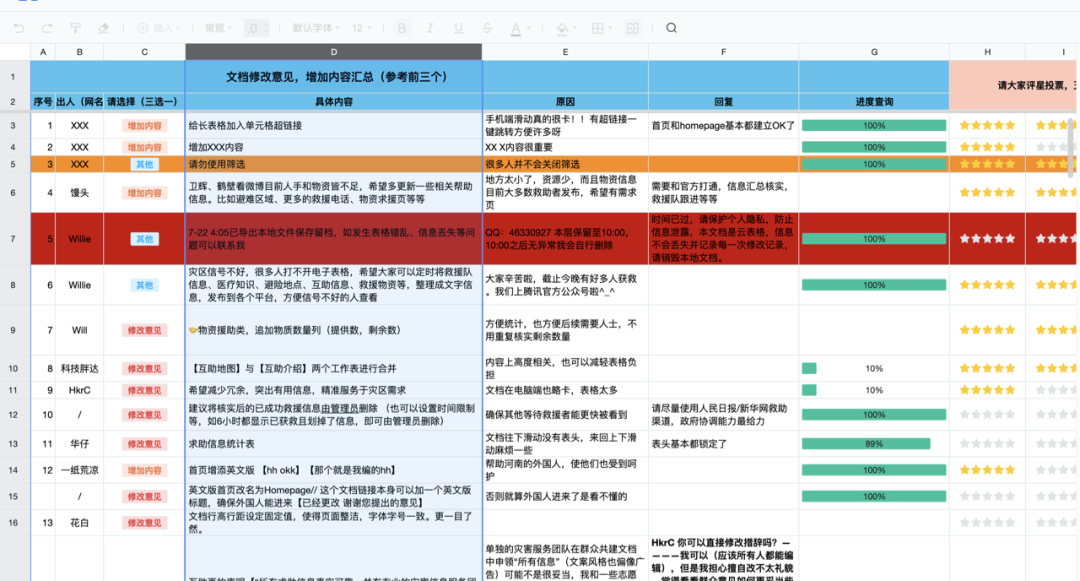
Task: Apply the fill color bucket
Action: click(562, 29)
